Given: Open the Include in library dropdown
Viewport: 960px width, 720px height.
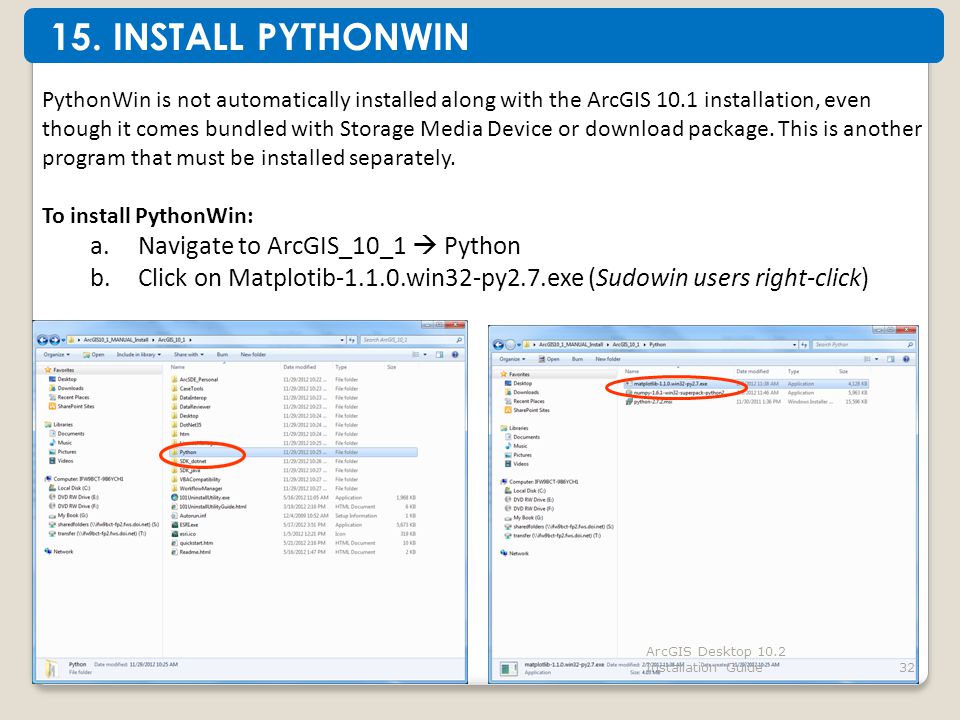Looking at the screenshot, I should click(x=138, y=354).
